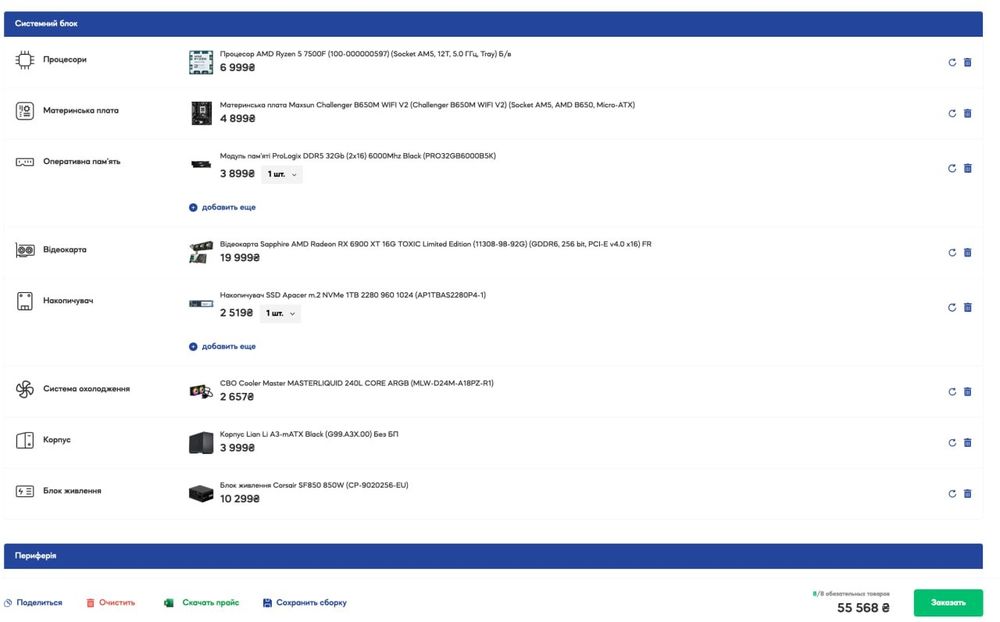Screen dimensions: 1000x622
Task: Delete the Lian Li A3-mATX case
Action: (967, 443)
